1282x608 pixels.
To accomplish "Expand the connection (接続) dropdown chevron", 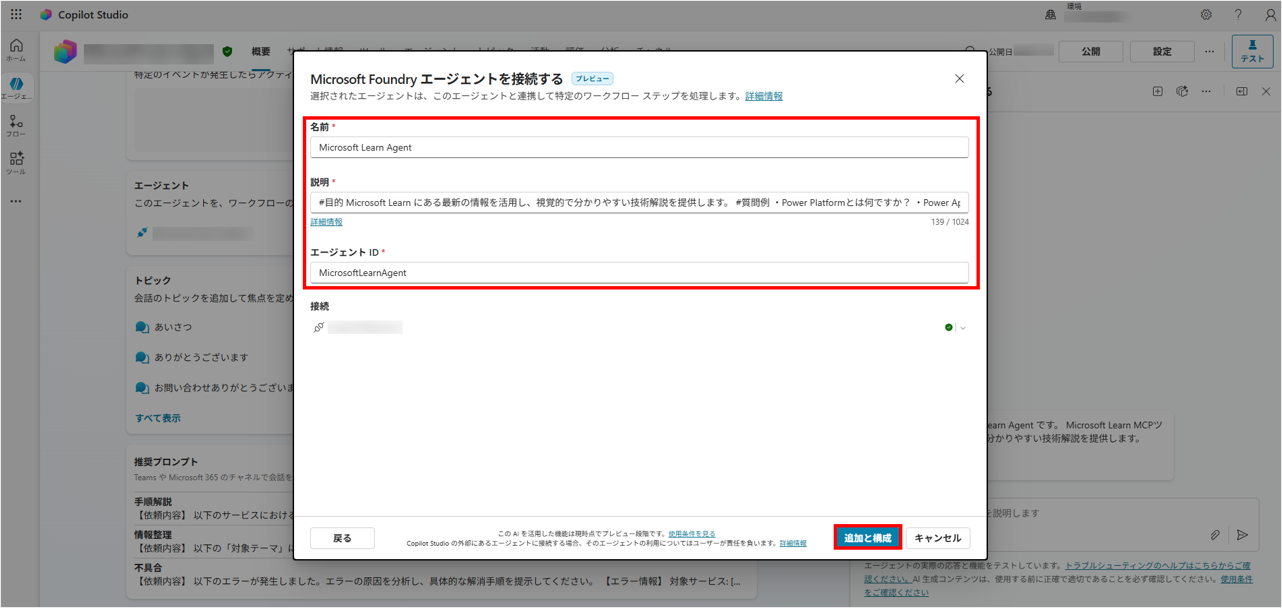I will 963,328.
